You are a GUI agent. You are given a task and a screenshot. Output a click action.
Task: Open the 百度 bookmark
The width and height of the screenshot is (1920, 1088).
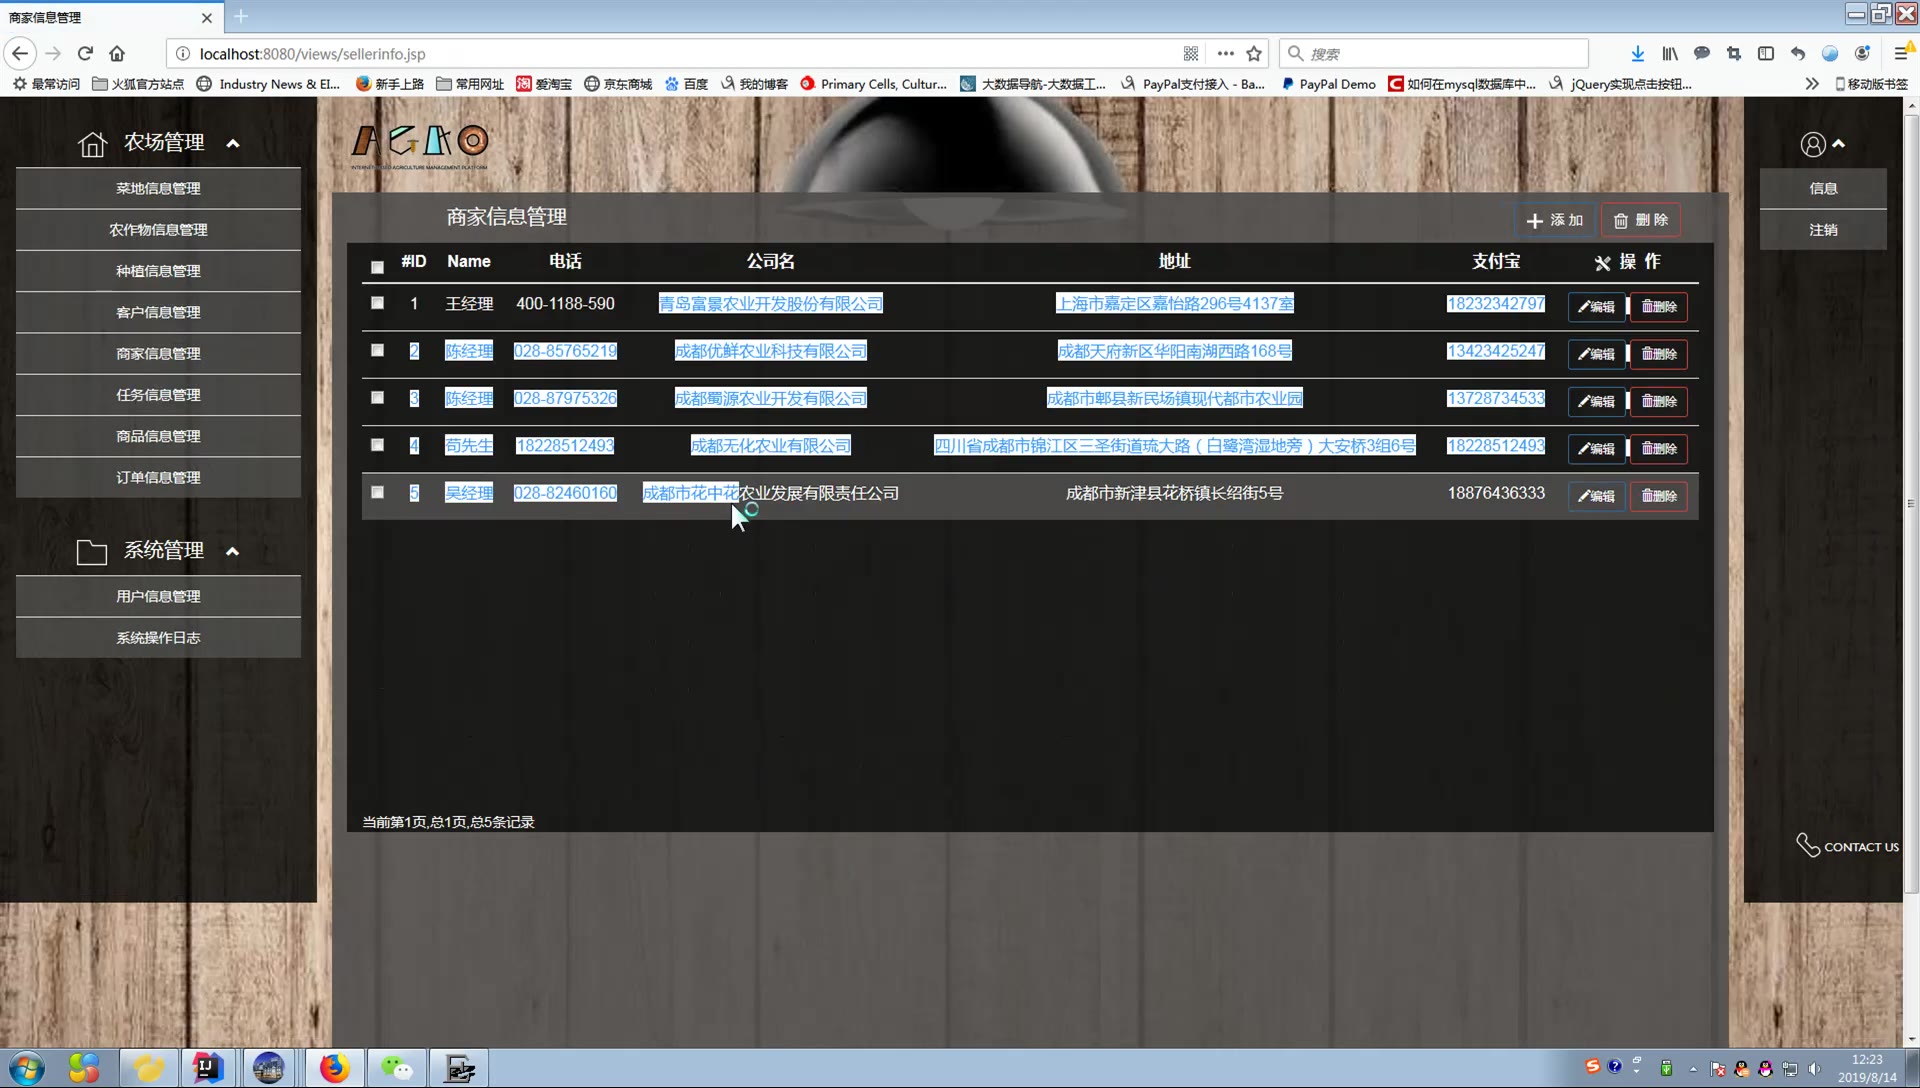tap(686, 84)
